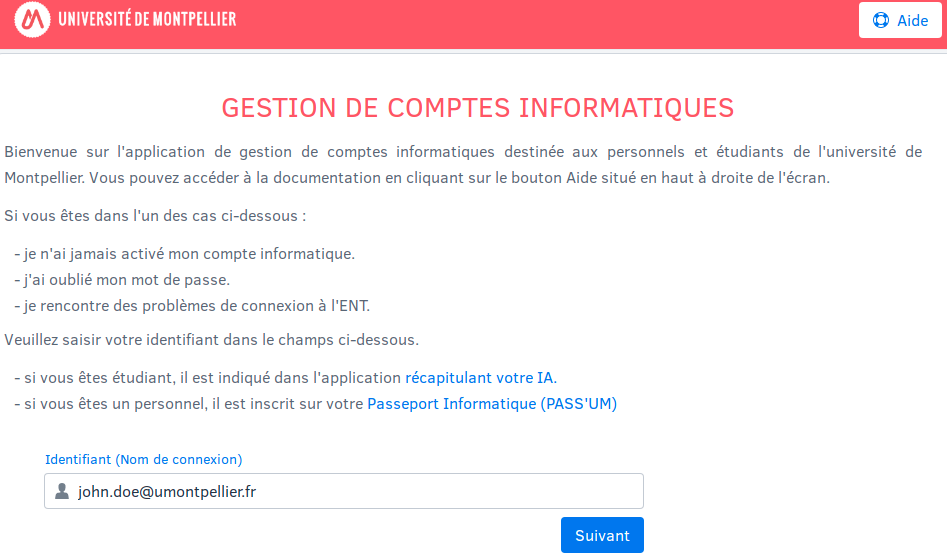This screenshot has width=947, height=559.
Task: Click the "si vous êtes un personnel" text
Action: 190,404
